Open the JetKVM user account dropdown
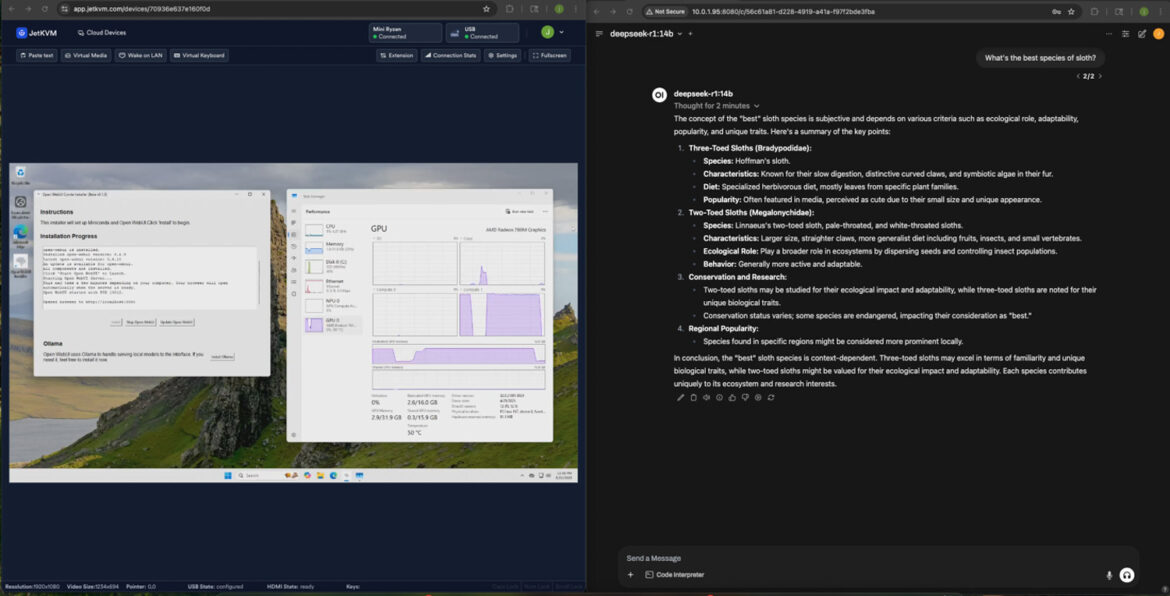Viewport: 1170px width, 596px height. (x=552, y=32)
